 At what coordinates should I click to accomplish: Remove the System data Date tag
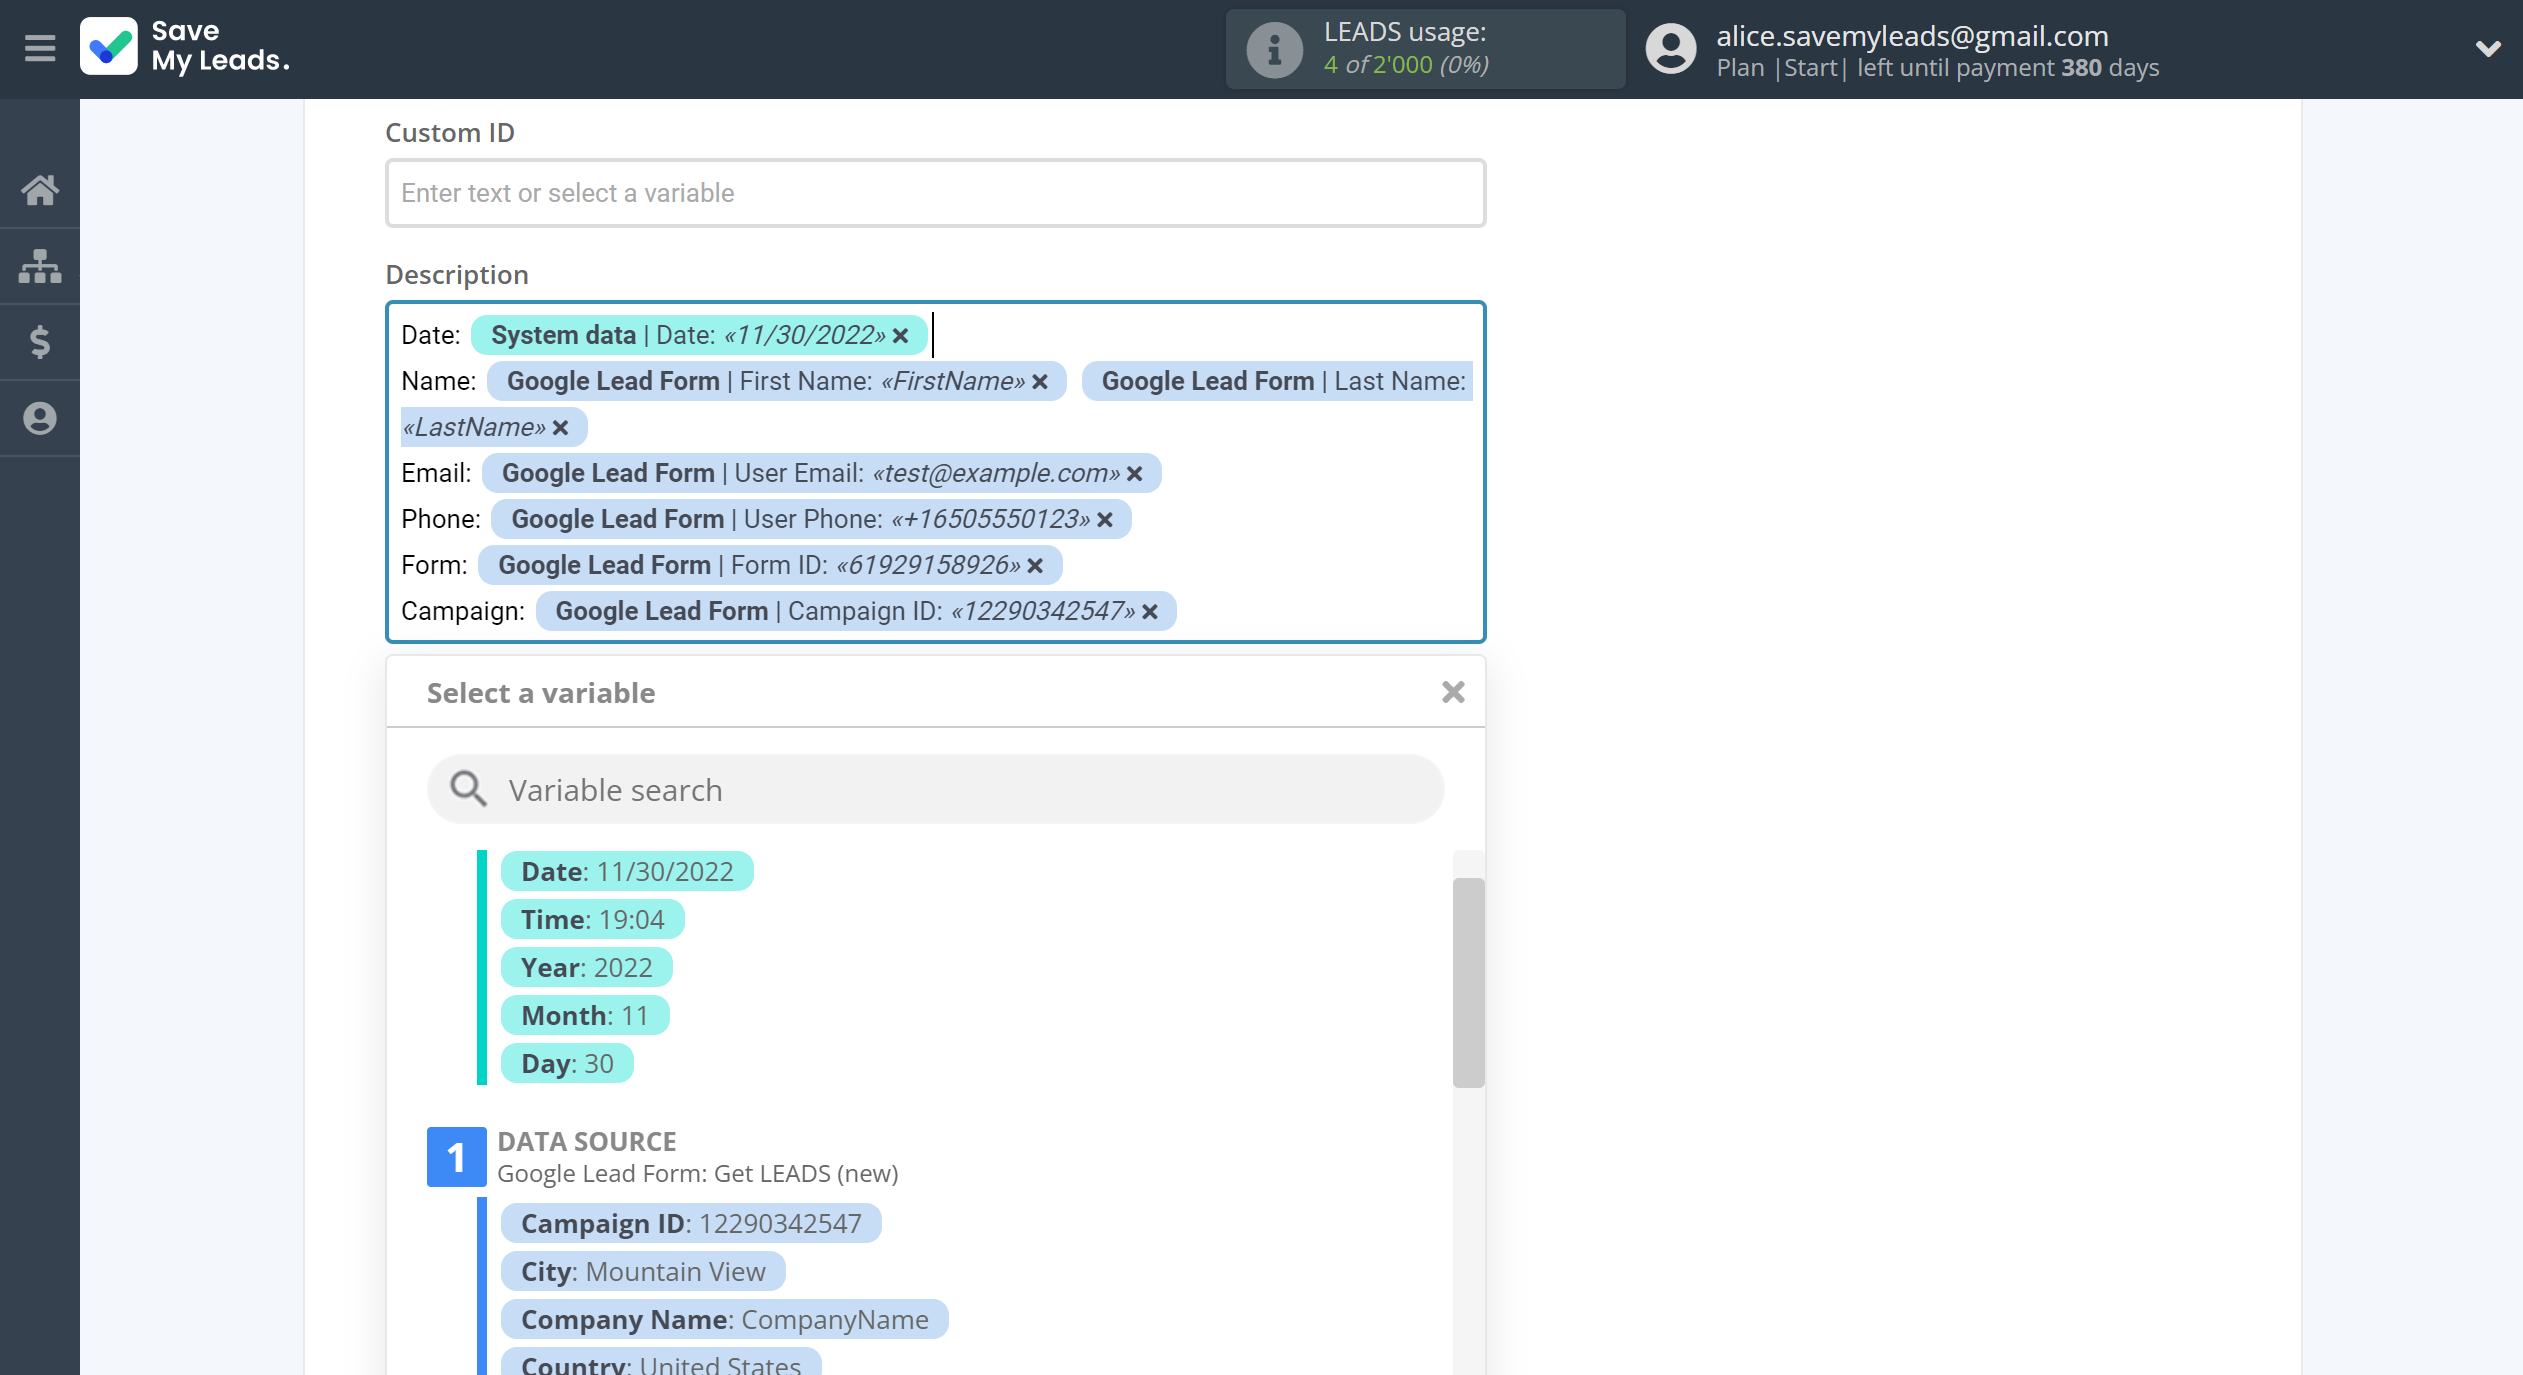point(900,336)
